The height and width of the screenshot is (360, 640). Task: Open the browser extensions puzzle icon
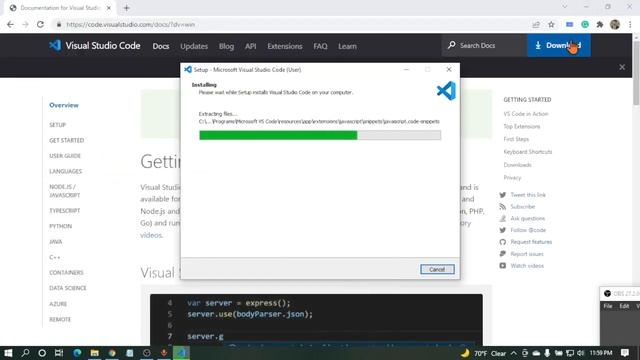600,24
